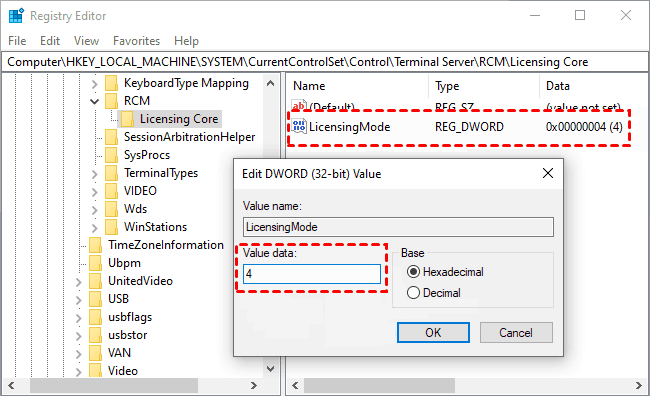Click the Value data input field
This screenshot has height=396, width=650.
tap(312, 274)
